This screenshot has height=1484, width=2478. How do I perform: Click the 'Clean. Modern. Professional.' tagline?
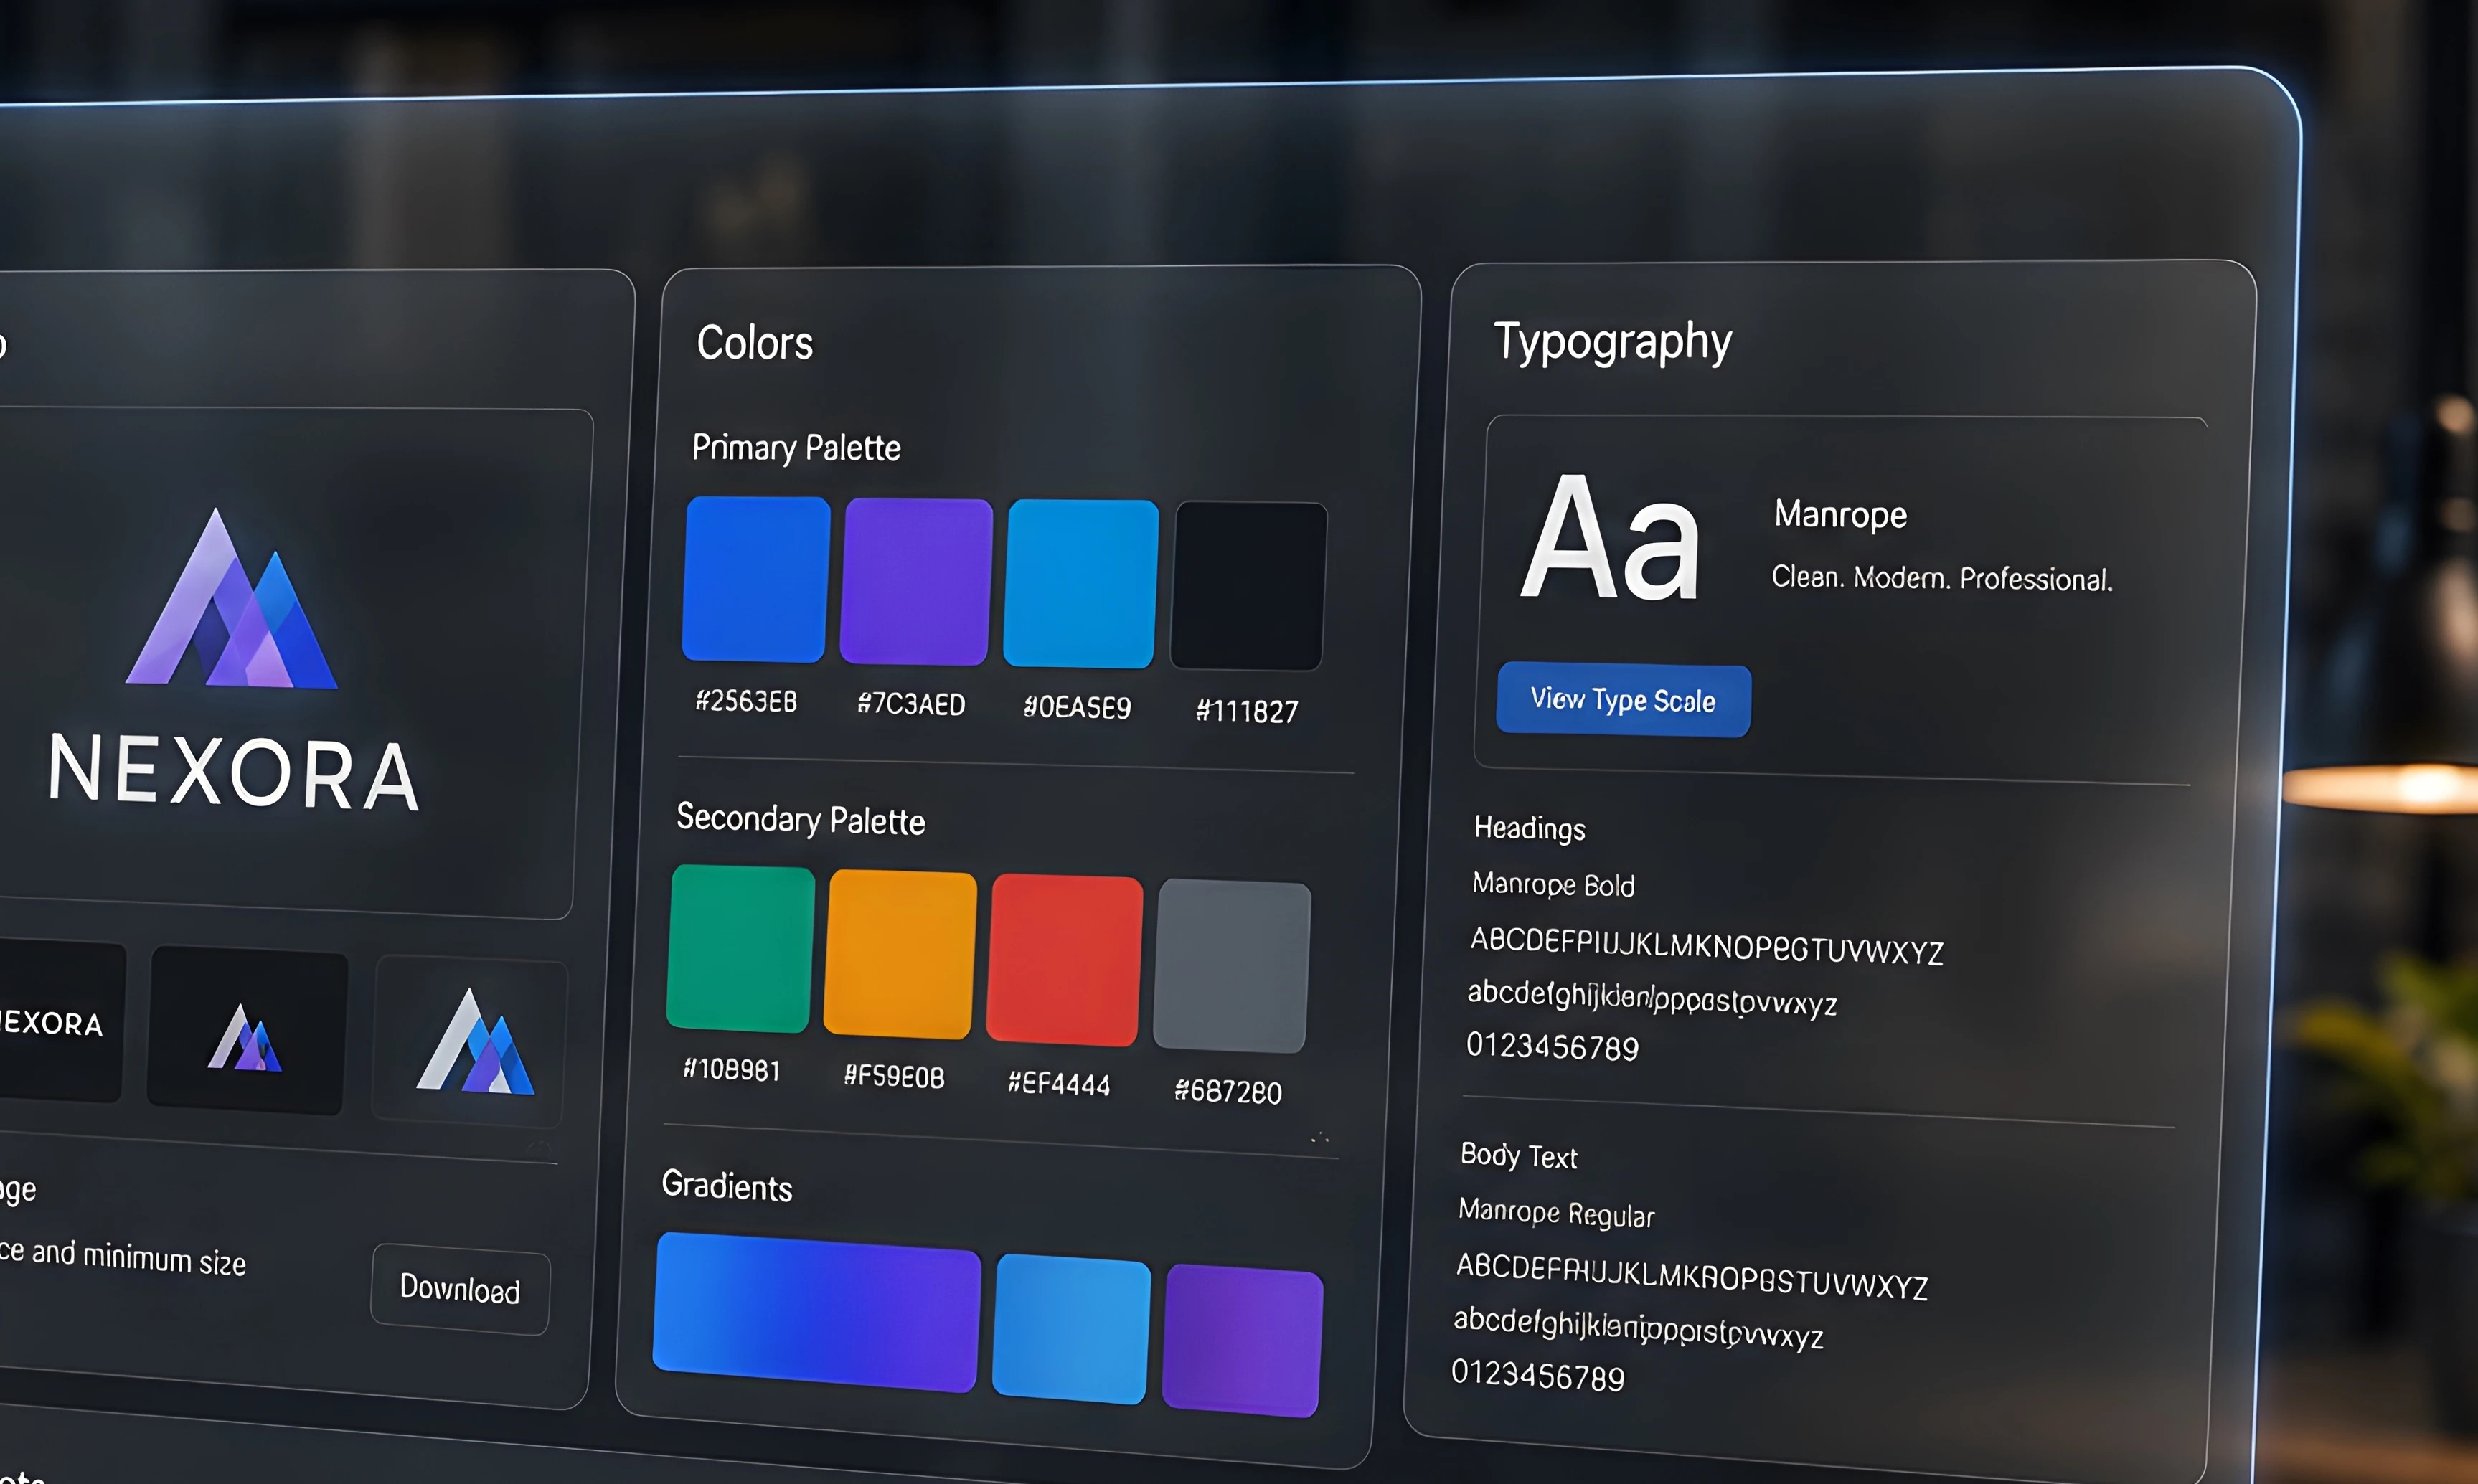coord(1941,578)
